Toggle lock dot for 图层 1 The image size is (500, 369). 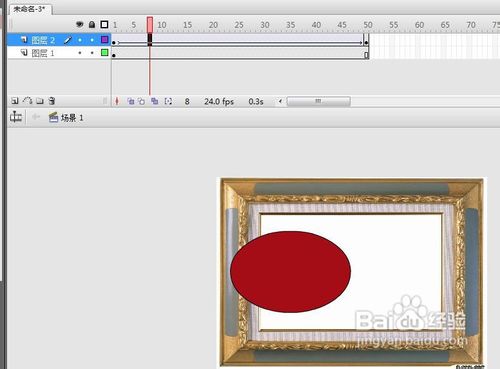click(92, 53)
